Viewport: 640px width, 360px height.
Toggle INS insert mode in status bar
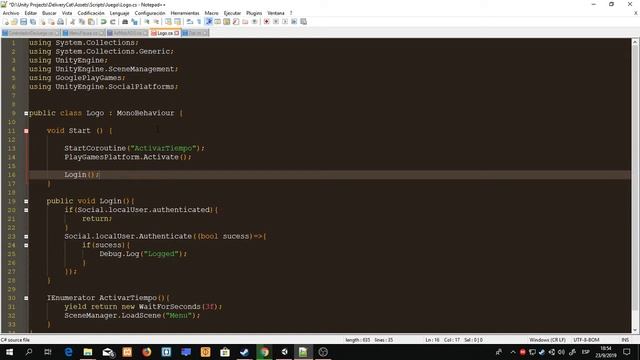pyautogui.click(x=625, y=340)
